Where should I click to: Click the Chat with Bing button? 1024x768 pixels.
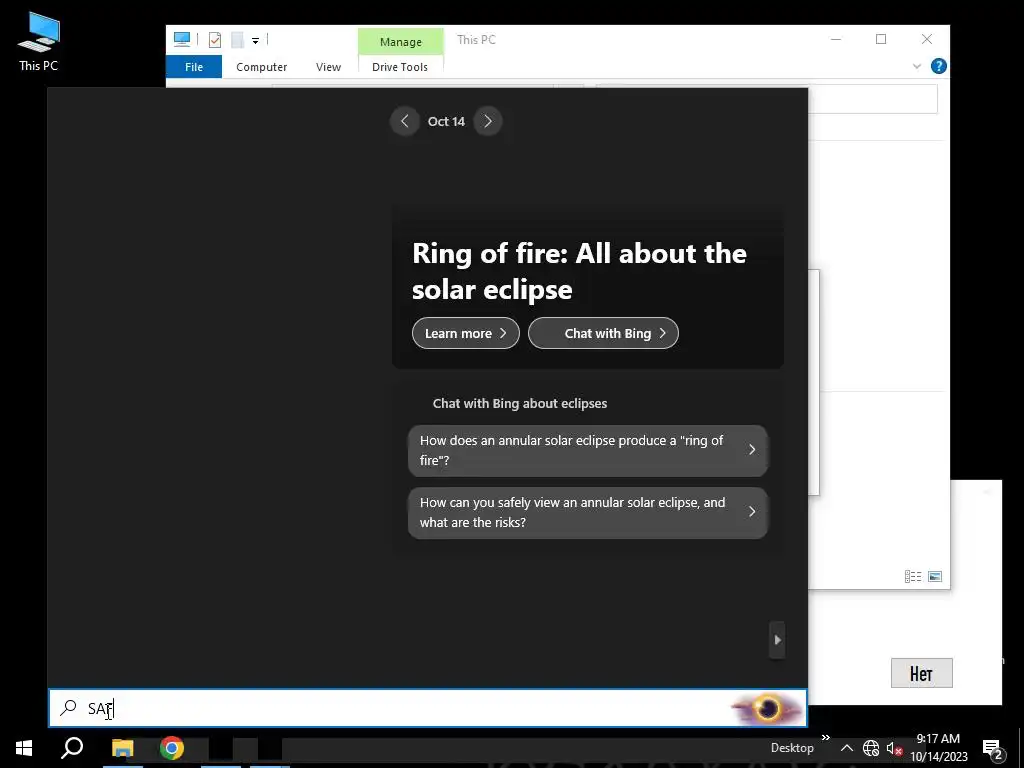click(603, 333)
